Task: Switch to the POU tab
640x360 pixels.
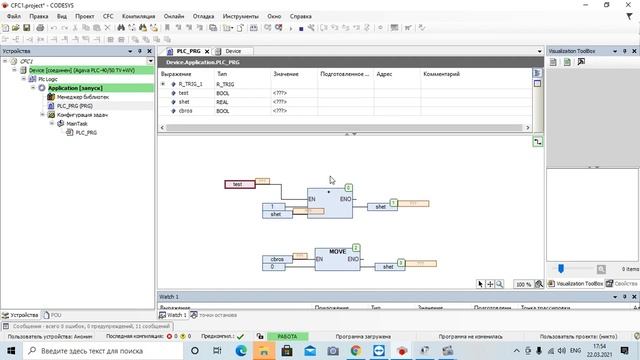Action: (52, 315)
